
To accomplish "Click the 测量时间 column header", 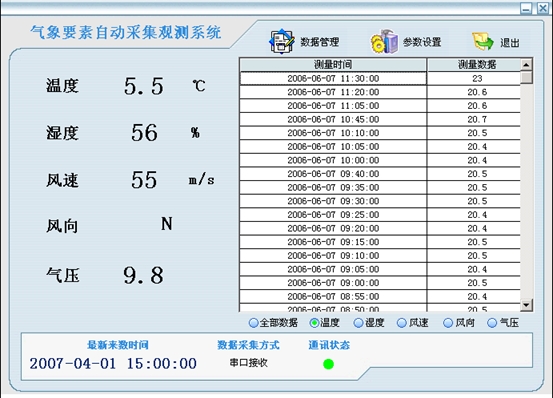I will tap(333, 65).
